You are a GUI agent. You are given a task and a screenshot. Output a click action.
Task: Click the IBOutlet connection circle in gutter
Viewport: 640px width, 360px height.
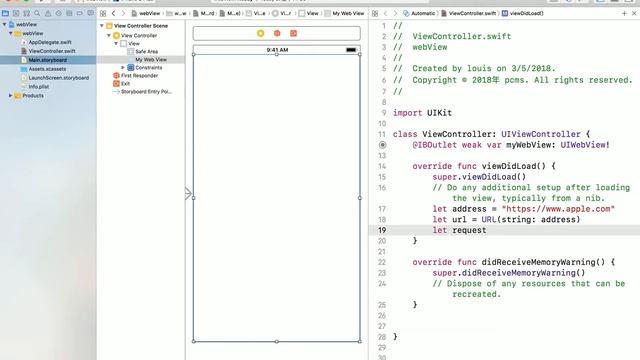pyautogui.click(x=382, y=145)
